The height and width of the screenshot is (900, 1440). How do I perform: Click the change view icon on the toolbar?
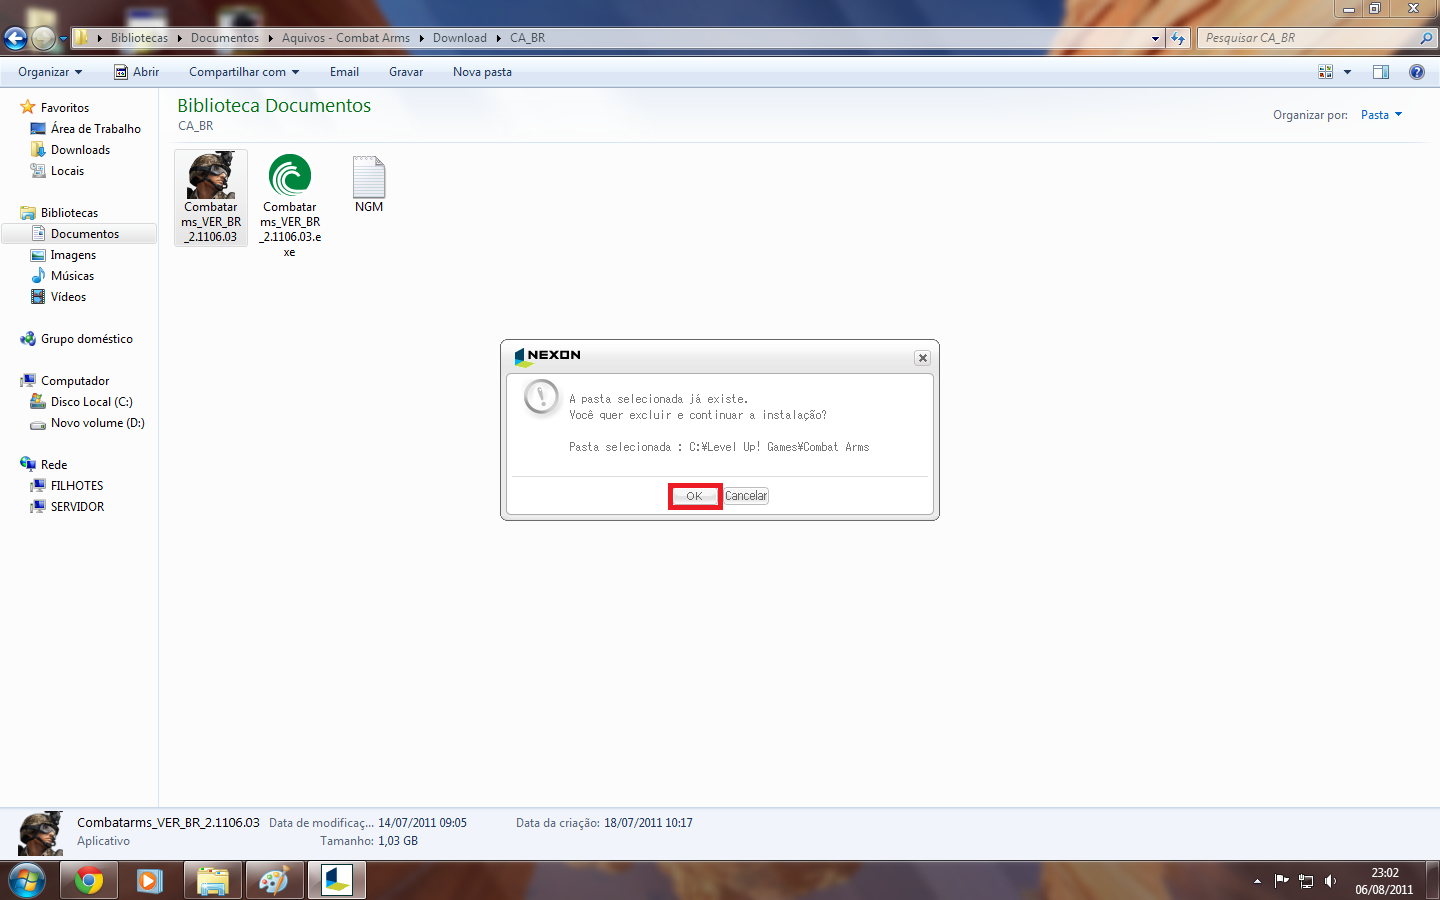1326,71
